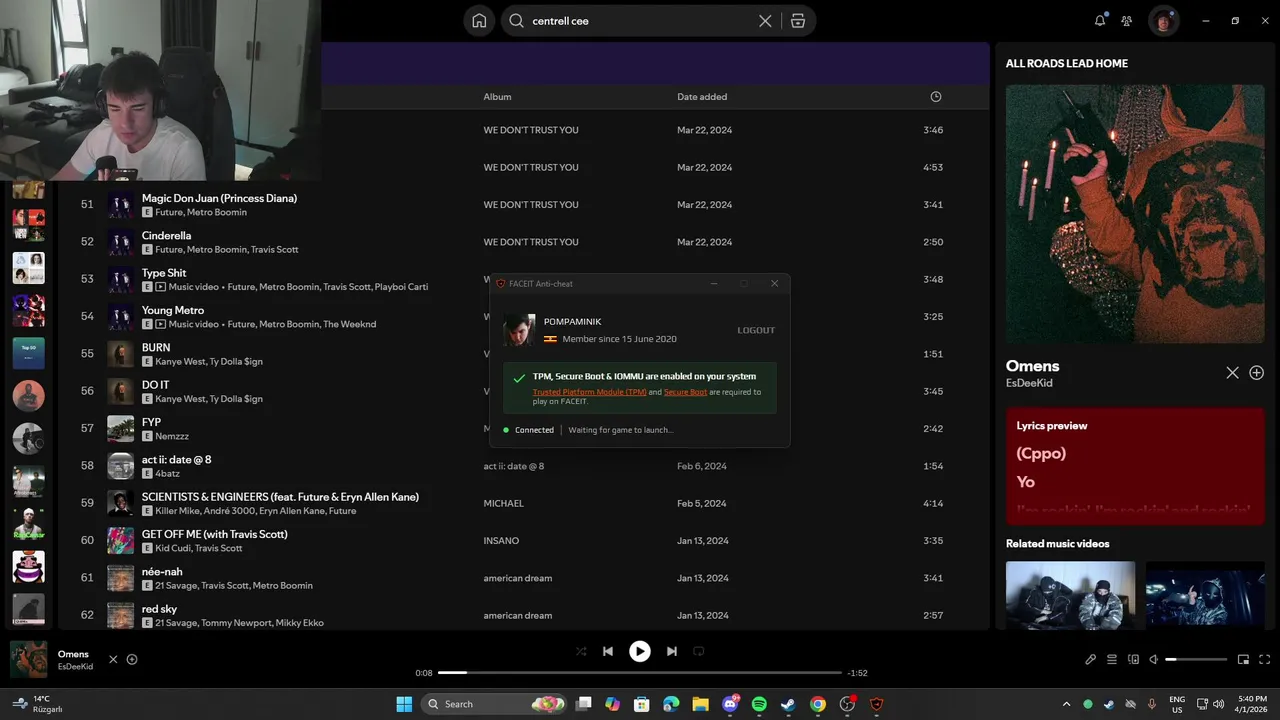Show hidden system tray icons
Viewport: 1280px width, 720px height.
(x=1066, y=704)
